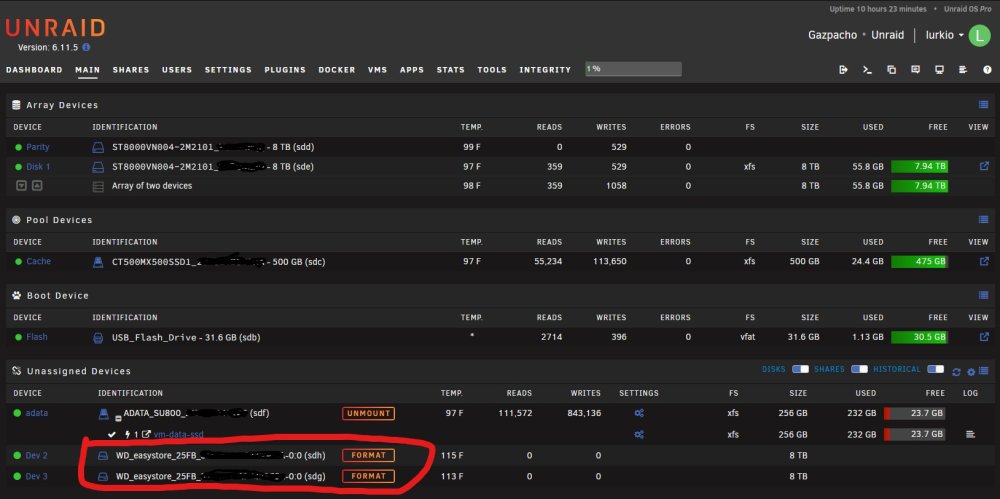Viewport: 1000px width, 499px height.
Task: Click the Cache SSD drive icon
Action: 98,262
